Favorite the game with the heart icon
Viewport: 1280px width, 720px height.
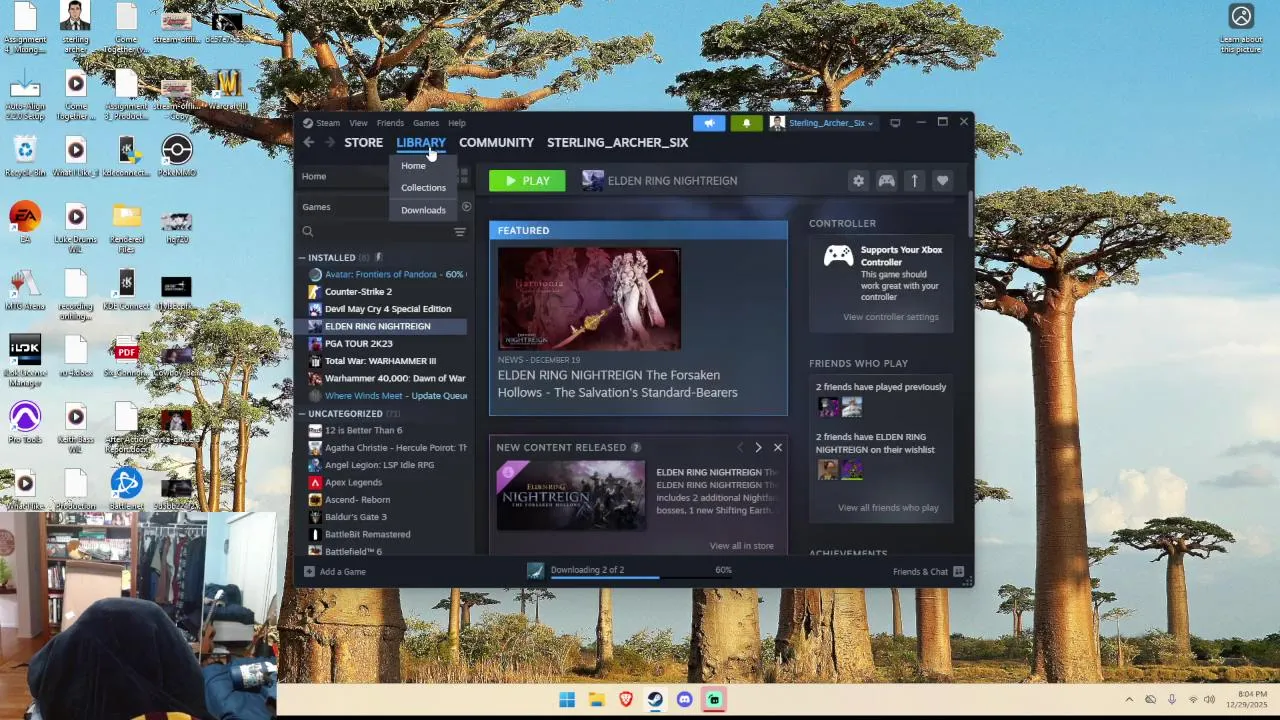[x=942, y=181]
